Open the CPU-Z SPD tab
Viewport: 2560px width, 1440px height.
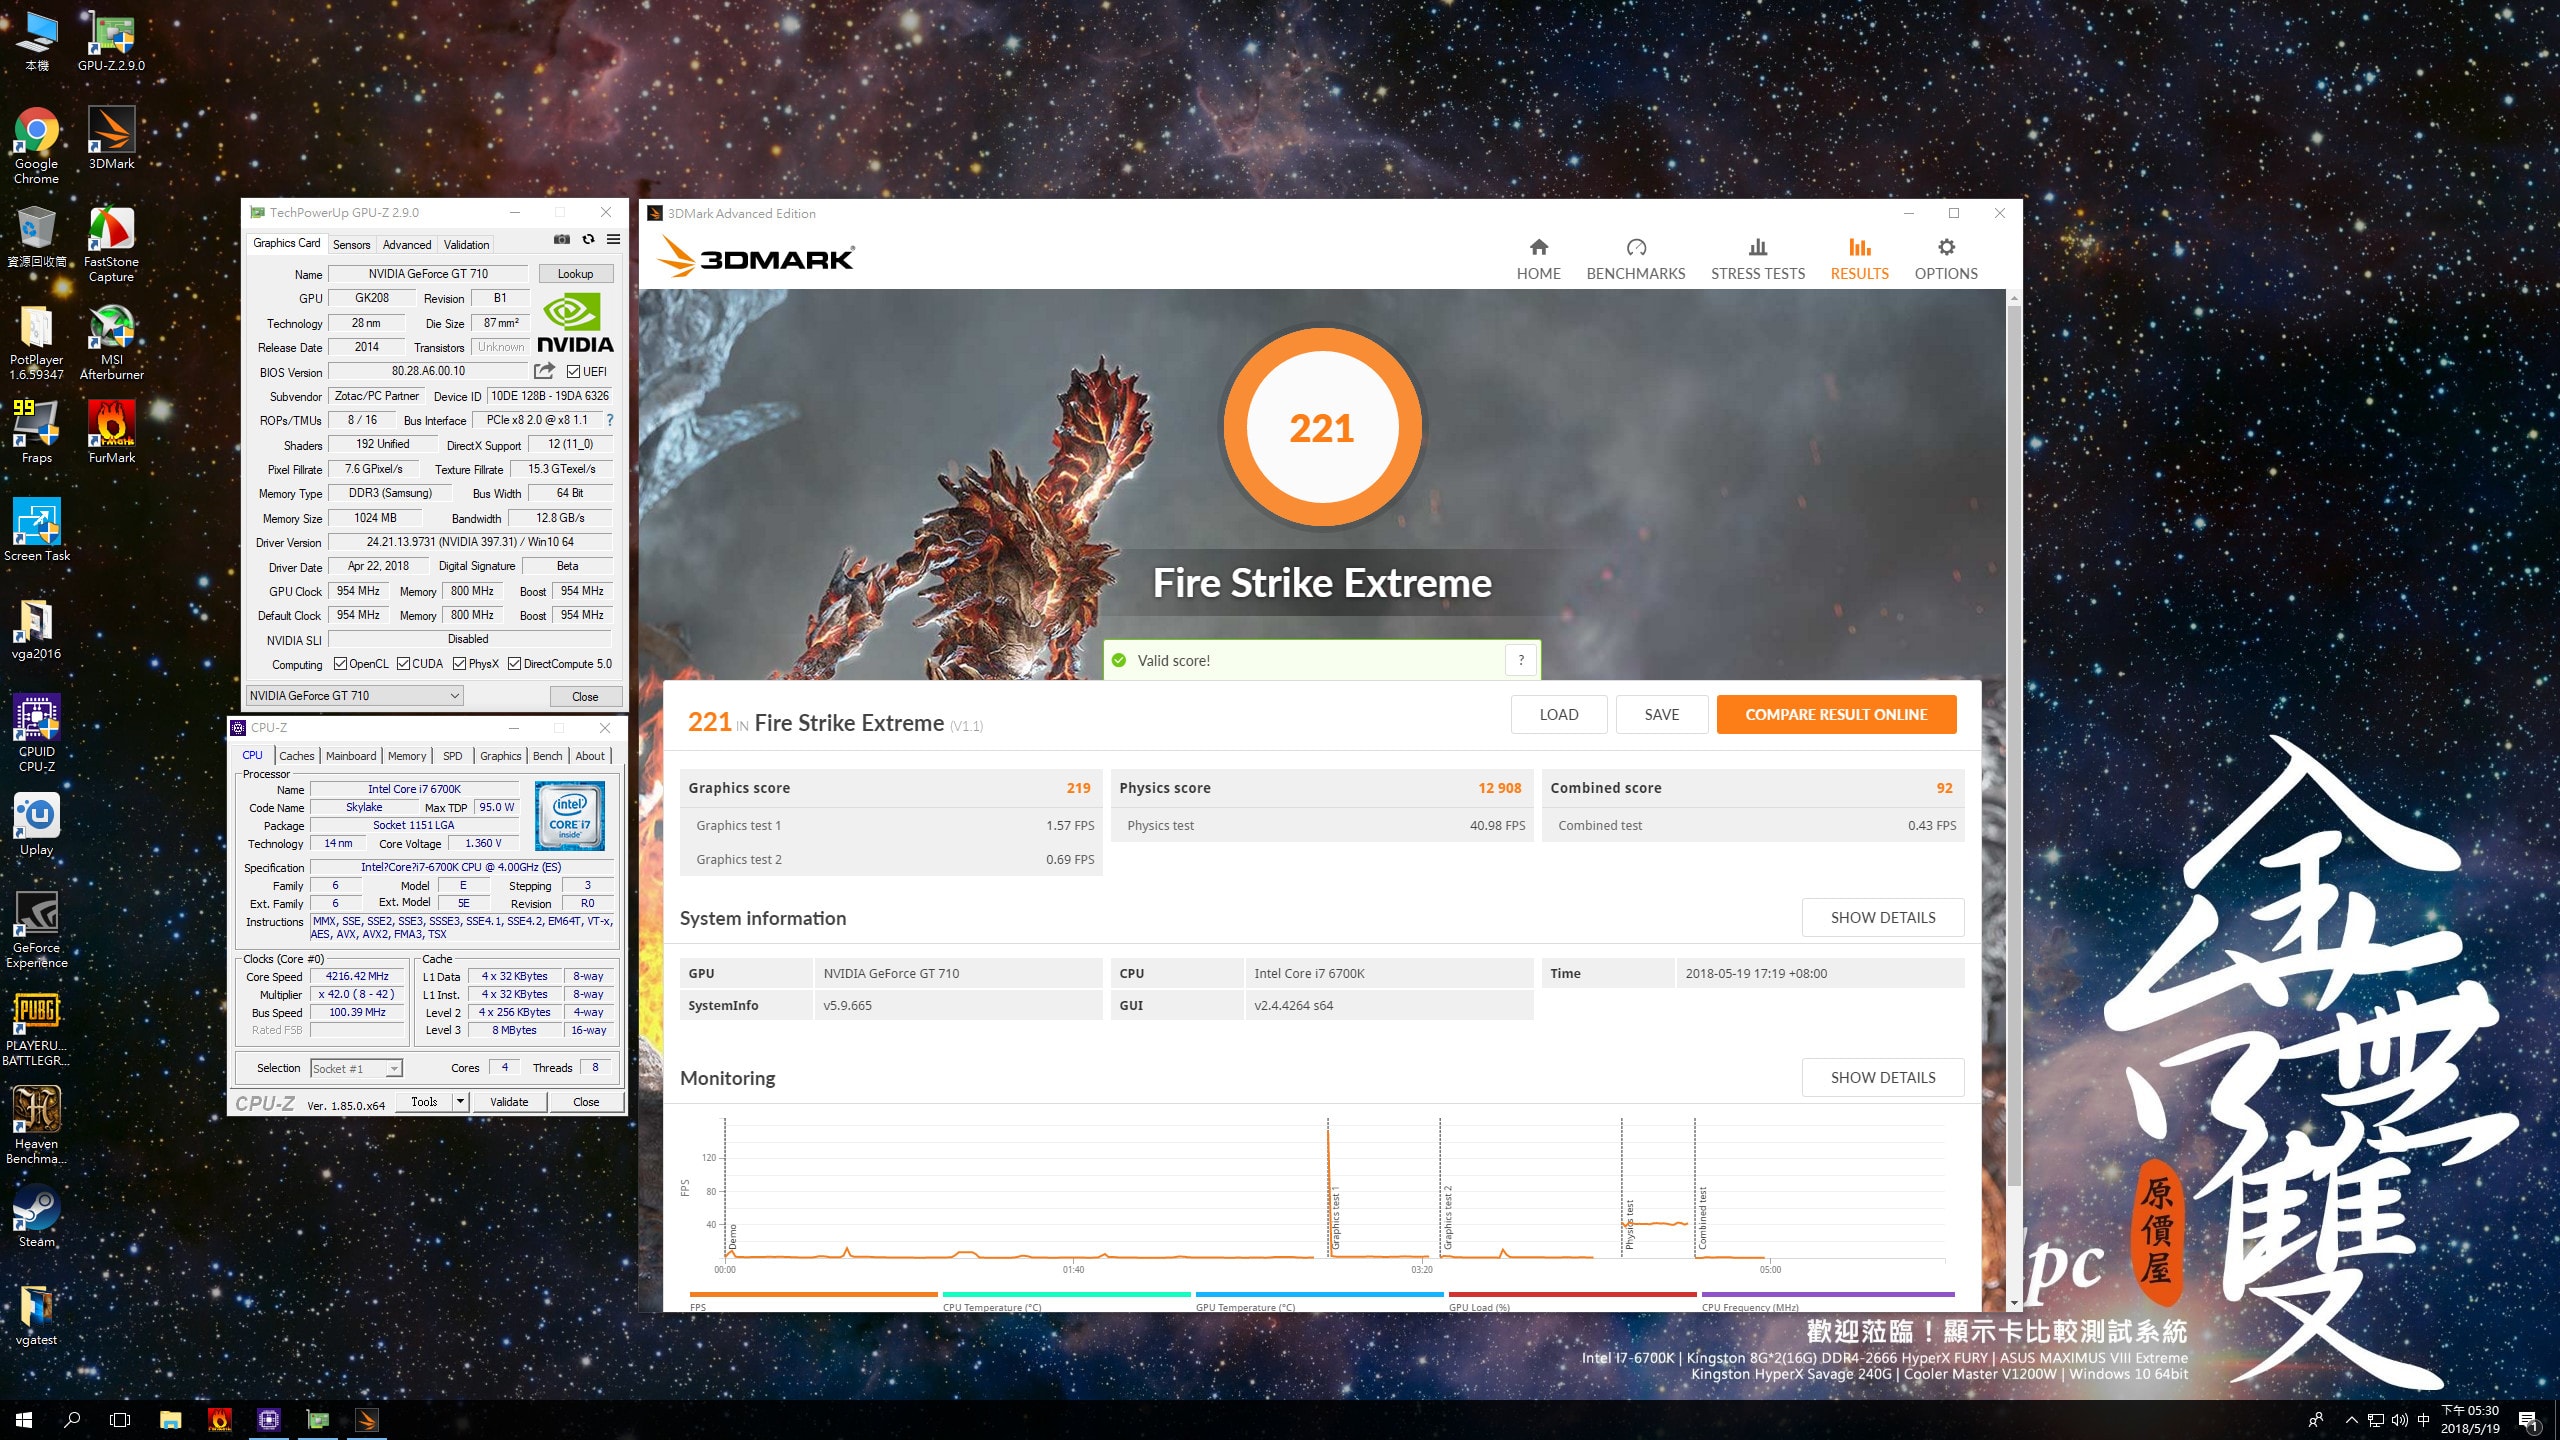click(x=452, y=756)
